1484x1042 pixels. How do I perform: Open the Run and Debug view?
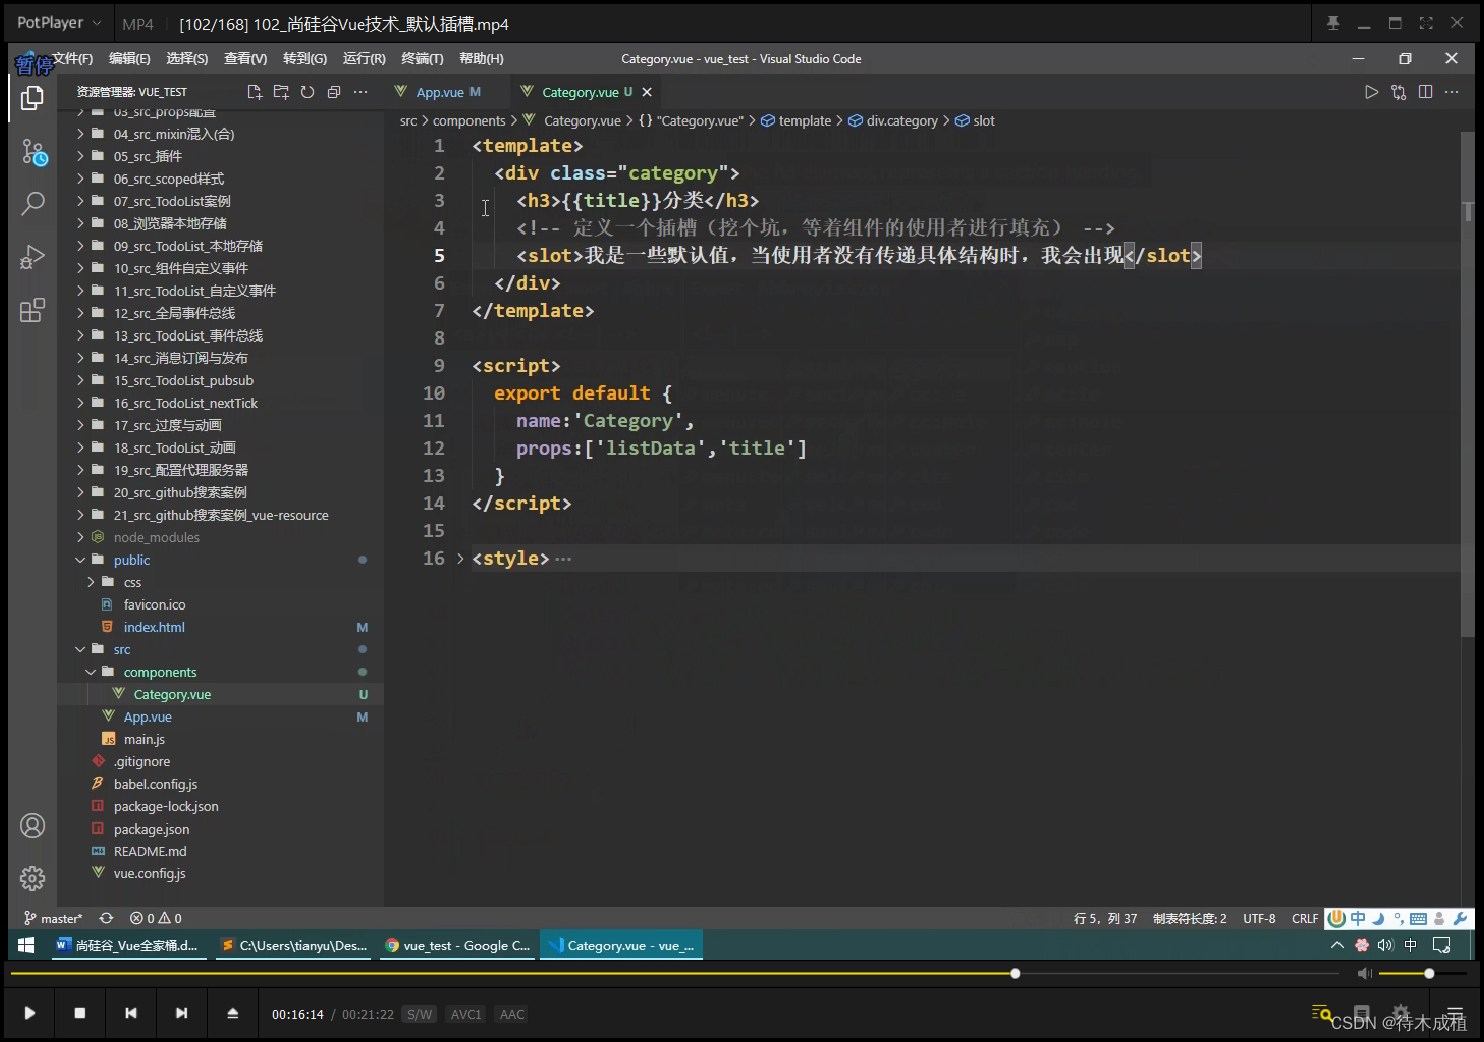point(32,257)
